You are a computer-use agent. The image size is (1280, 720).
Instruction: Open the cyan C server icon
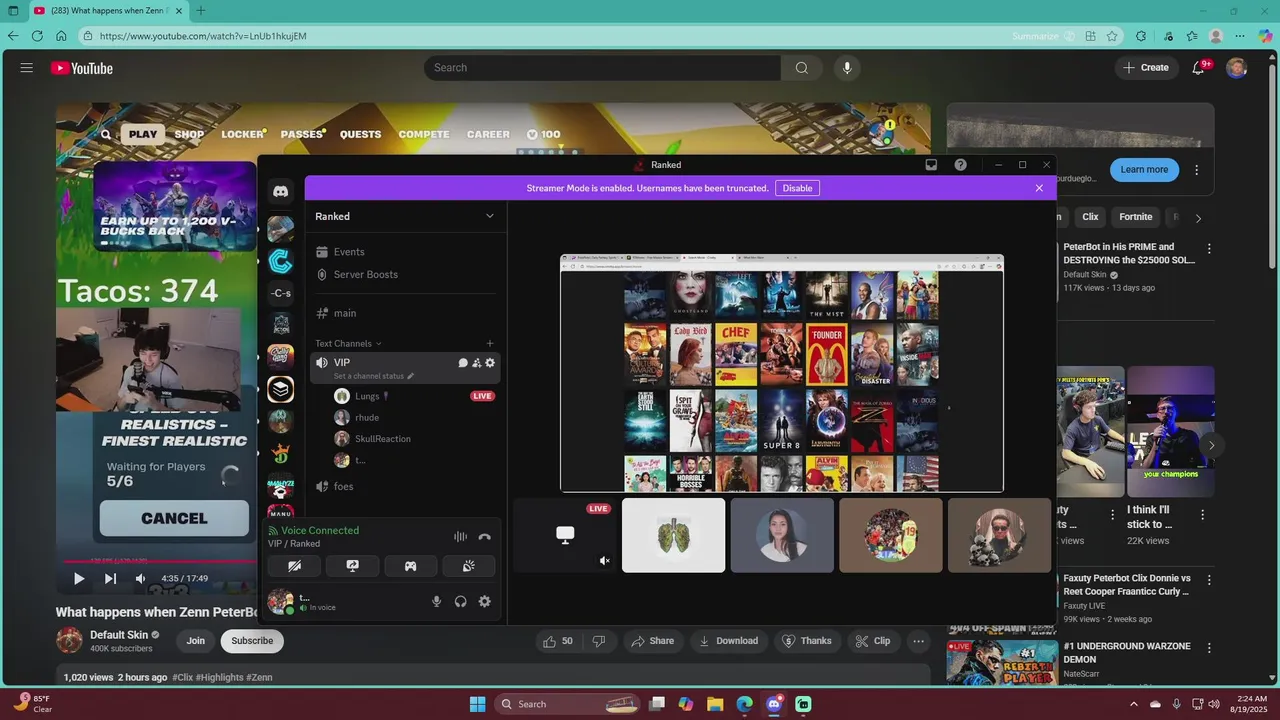click(280, 261)
